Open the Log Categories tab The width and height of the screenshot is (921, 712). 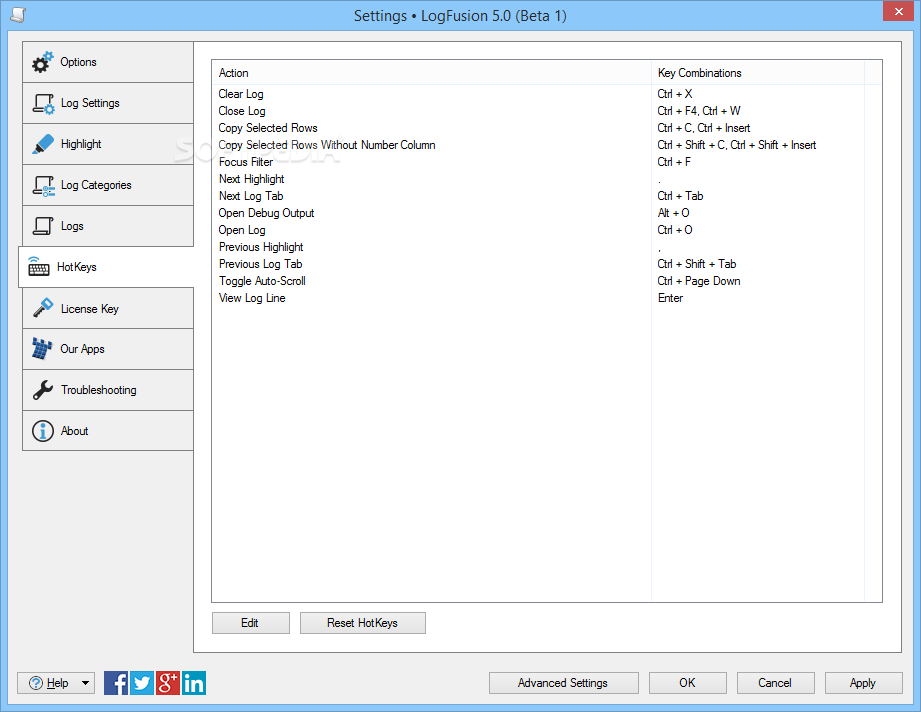[x=108, y=186]
